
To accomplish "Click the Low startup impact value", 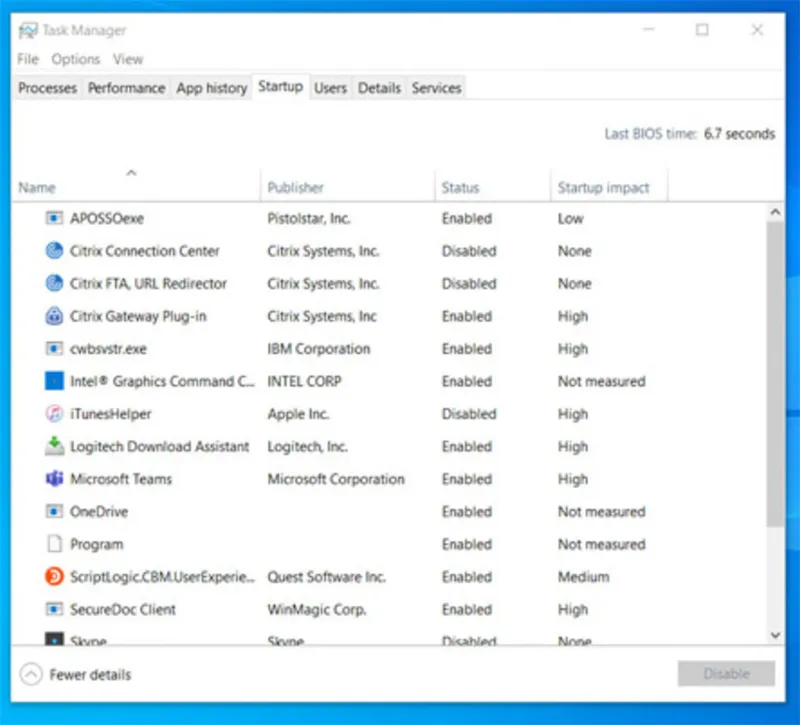I will pyautogui.click(x=570, y=218).
